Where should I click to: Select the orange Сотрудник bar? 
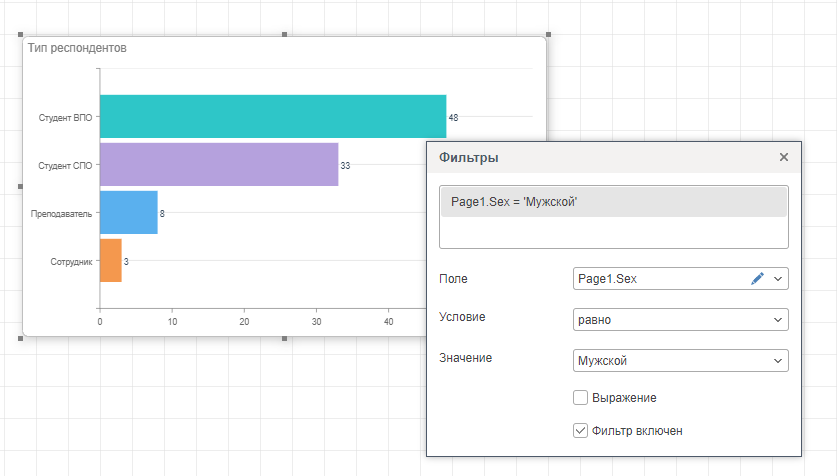110,260
